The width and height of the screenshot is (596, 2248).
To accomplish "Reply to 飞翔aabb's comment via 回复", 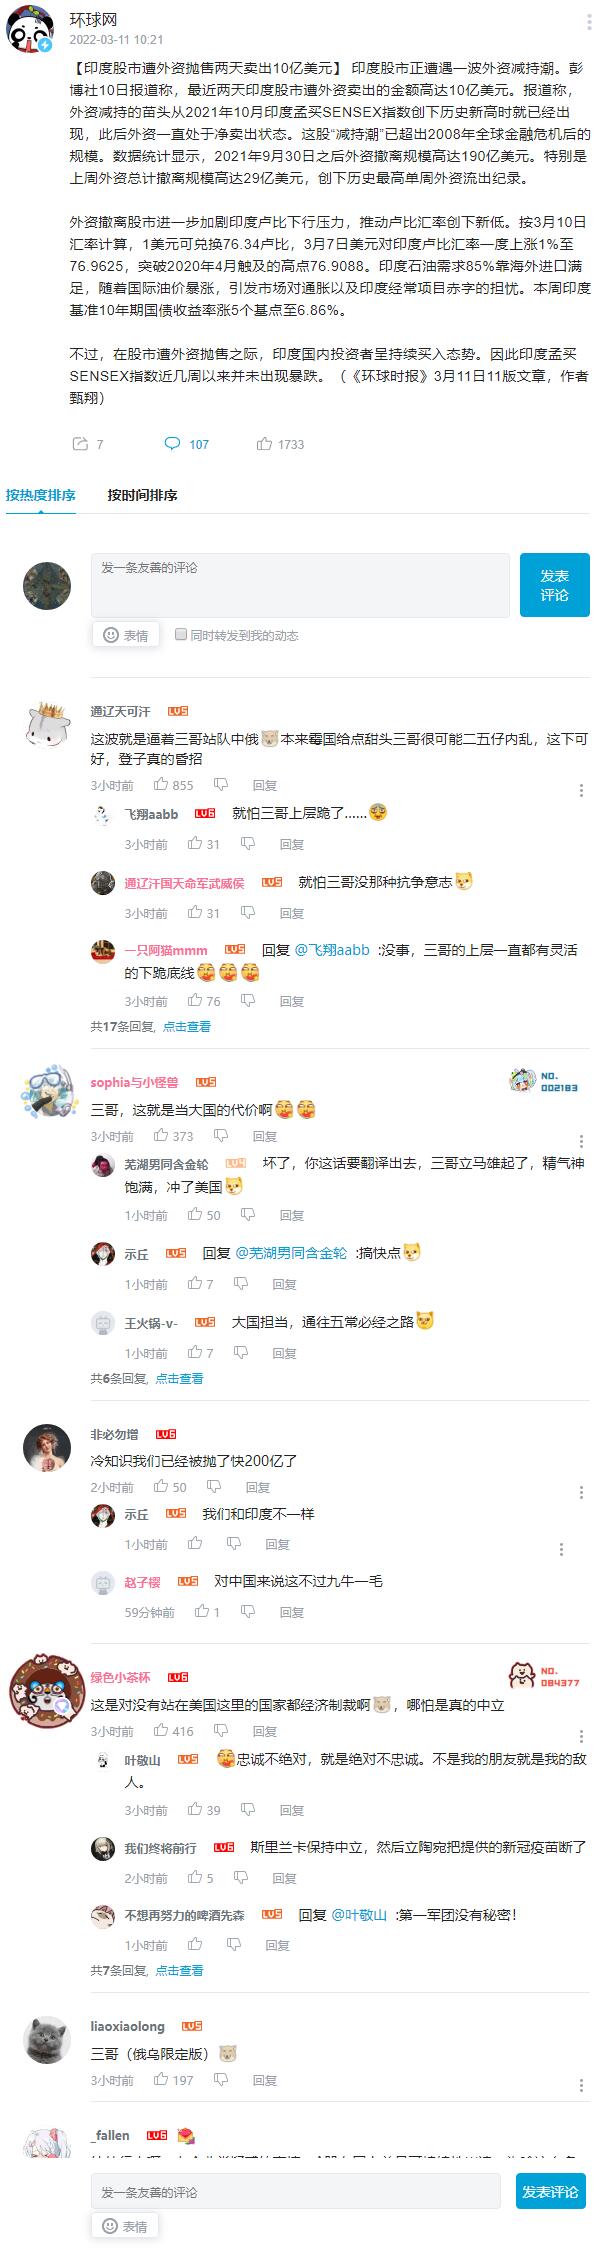I will 292,844.
